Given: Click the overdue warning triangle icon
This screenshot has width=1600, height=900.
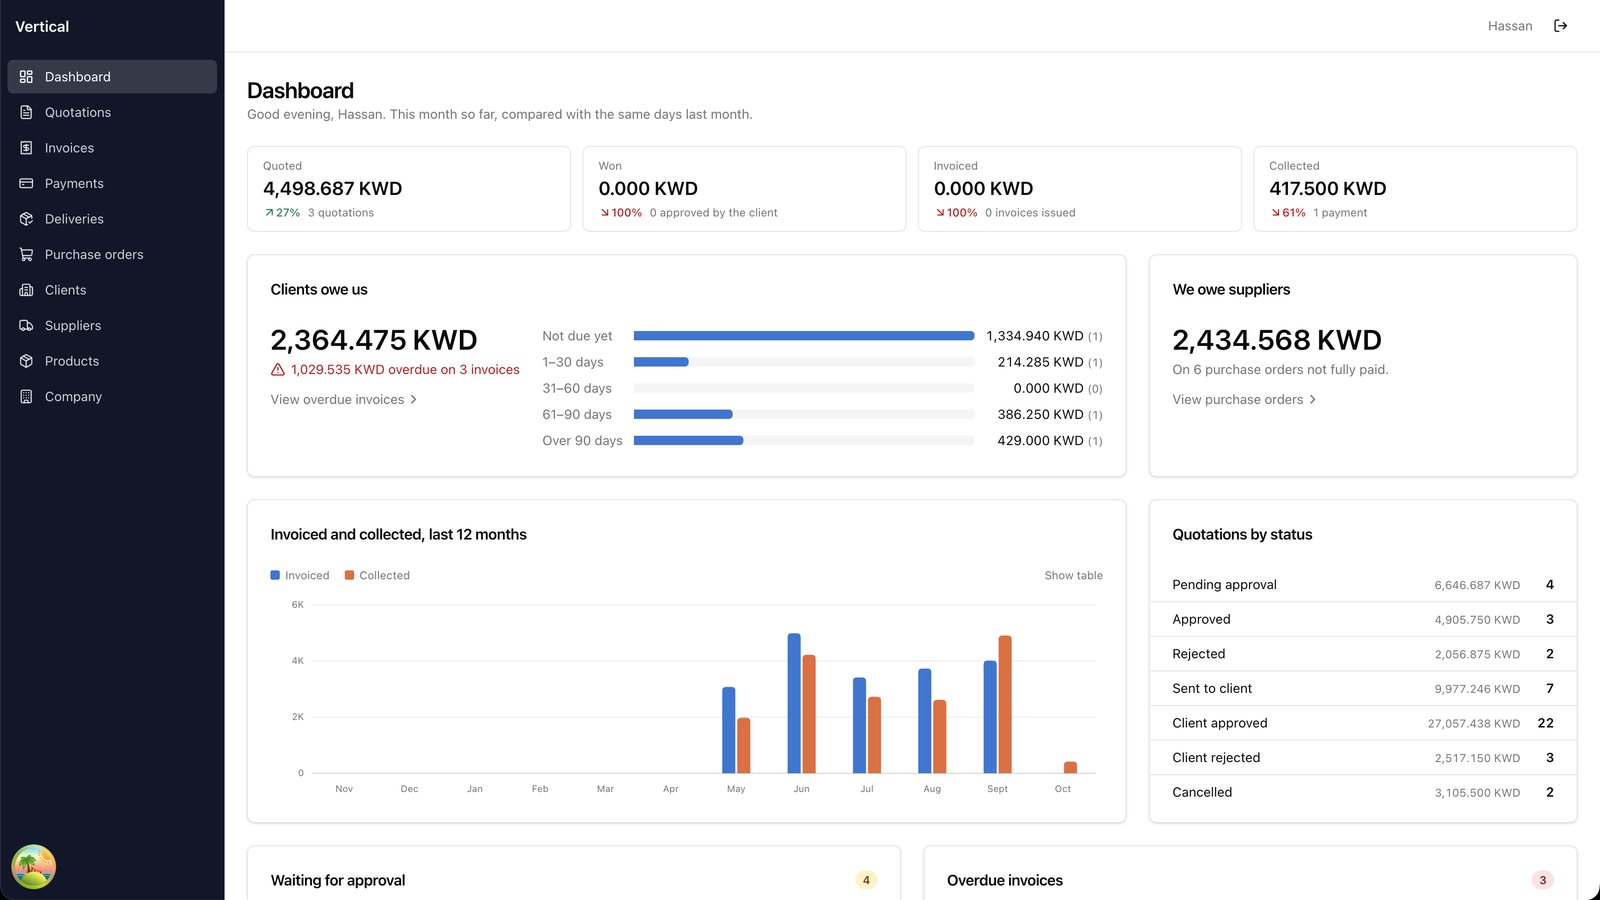Looking at the screenshot, I should coord(278,370).
